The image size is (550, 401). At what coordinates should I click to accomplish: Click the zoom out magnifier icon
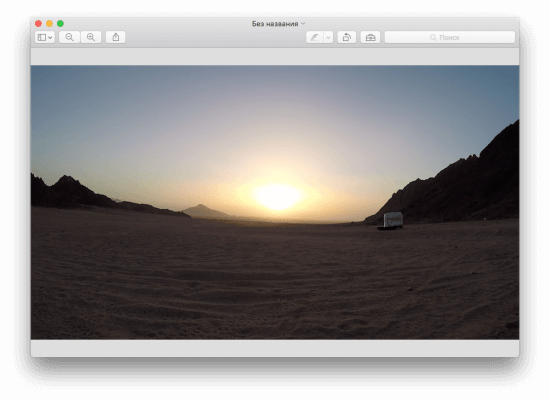69,37
